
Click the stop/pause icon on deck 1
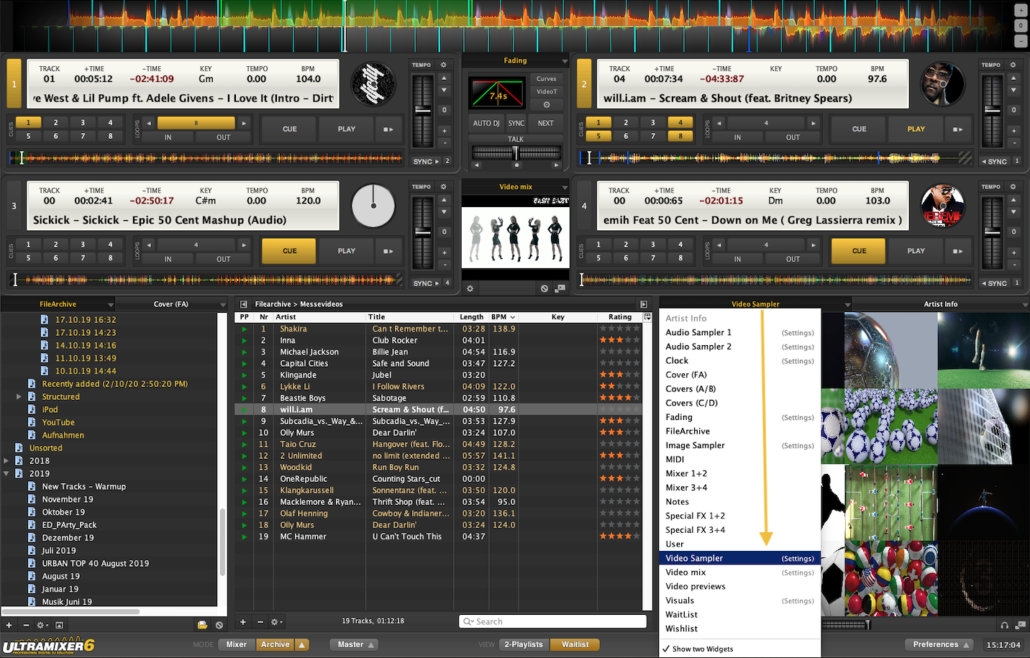pos(388,129)
